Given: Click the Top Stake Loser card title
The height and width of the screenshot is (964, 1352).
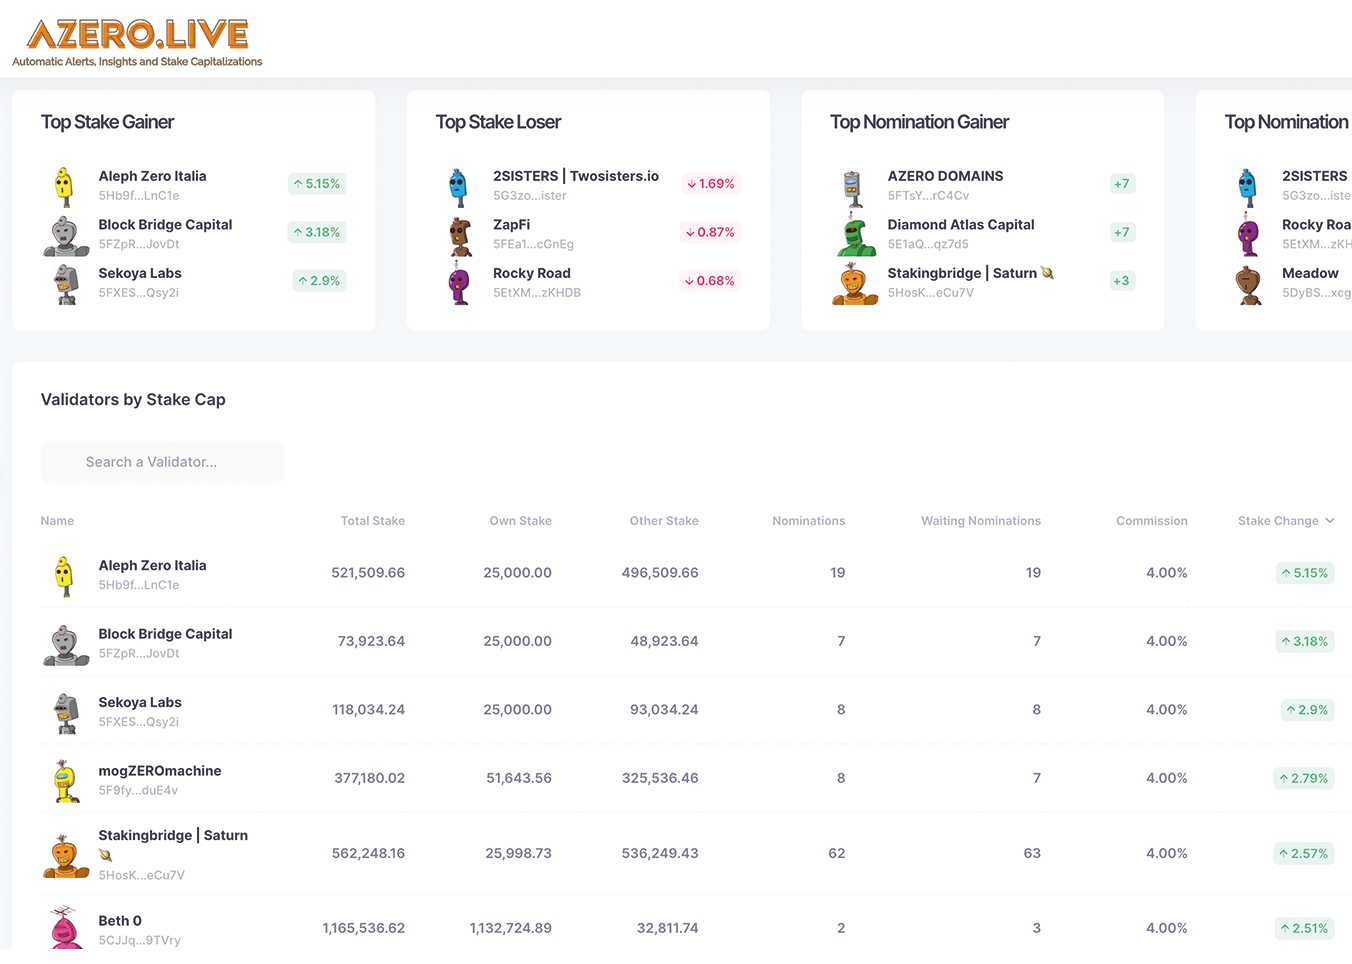Looking at the screenshot, I should (x=498, y=122).
